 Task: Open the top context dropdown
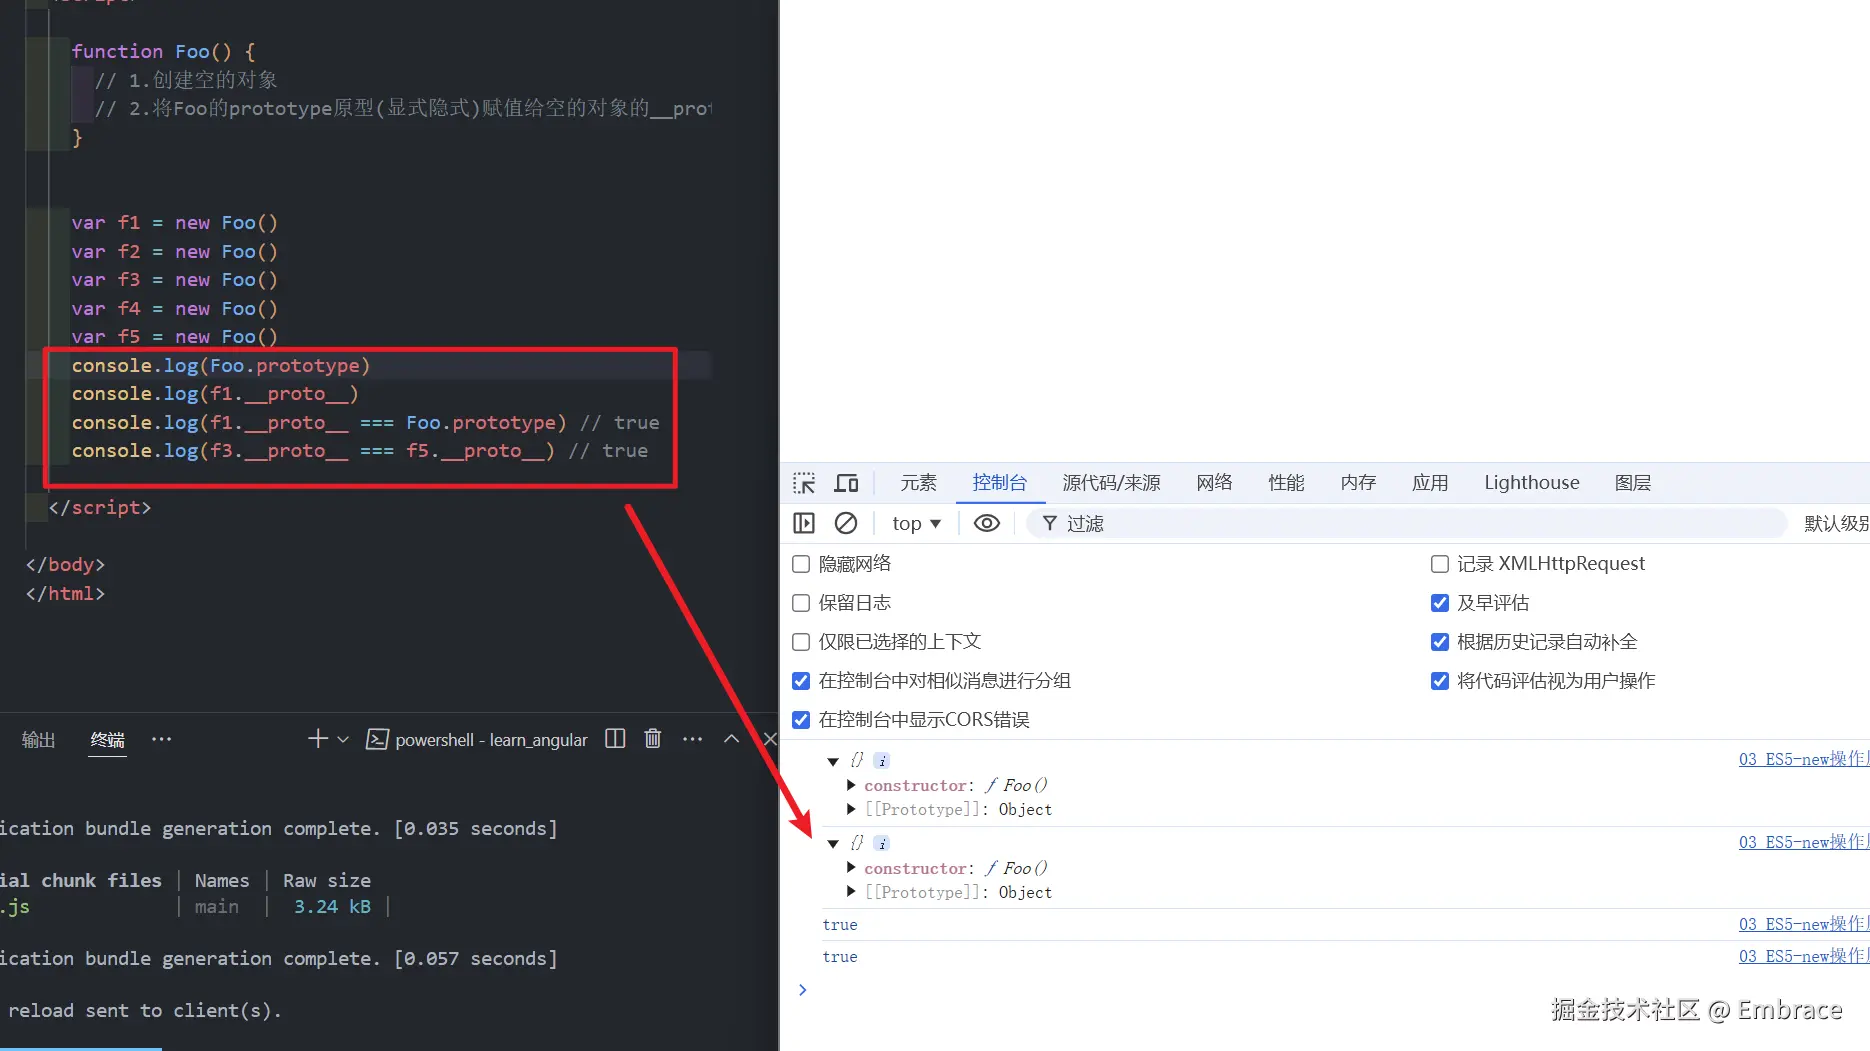pyautogui.click(x=916, y=523)
